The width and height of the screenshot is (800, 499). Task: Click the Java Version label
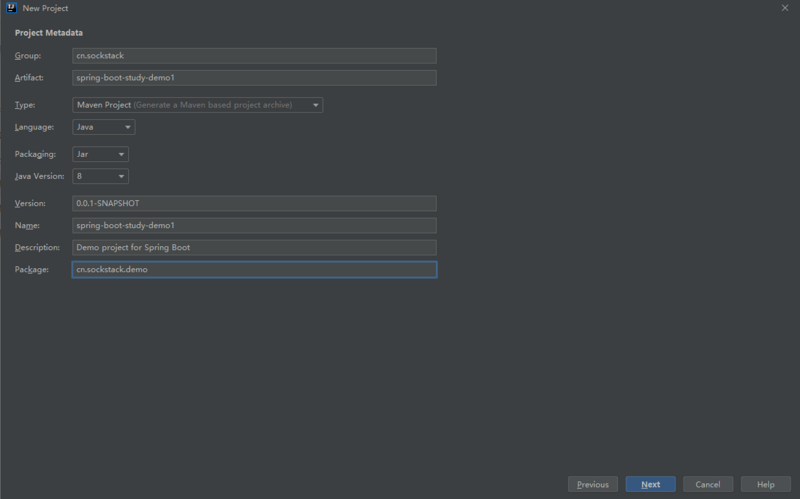click(39, 176)
